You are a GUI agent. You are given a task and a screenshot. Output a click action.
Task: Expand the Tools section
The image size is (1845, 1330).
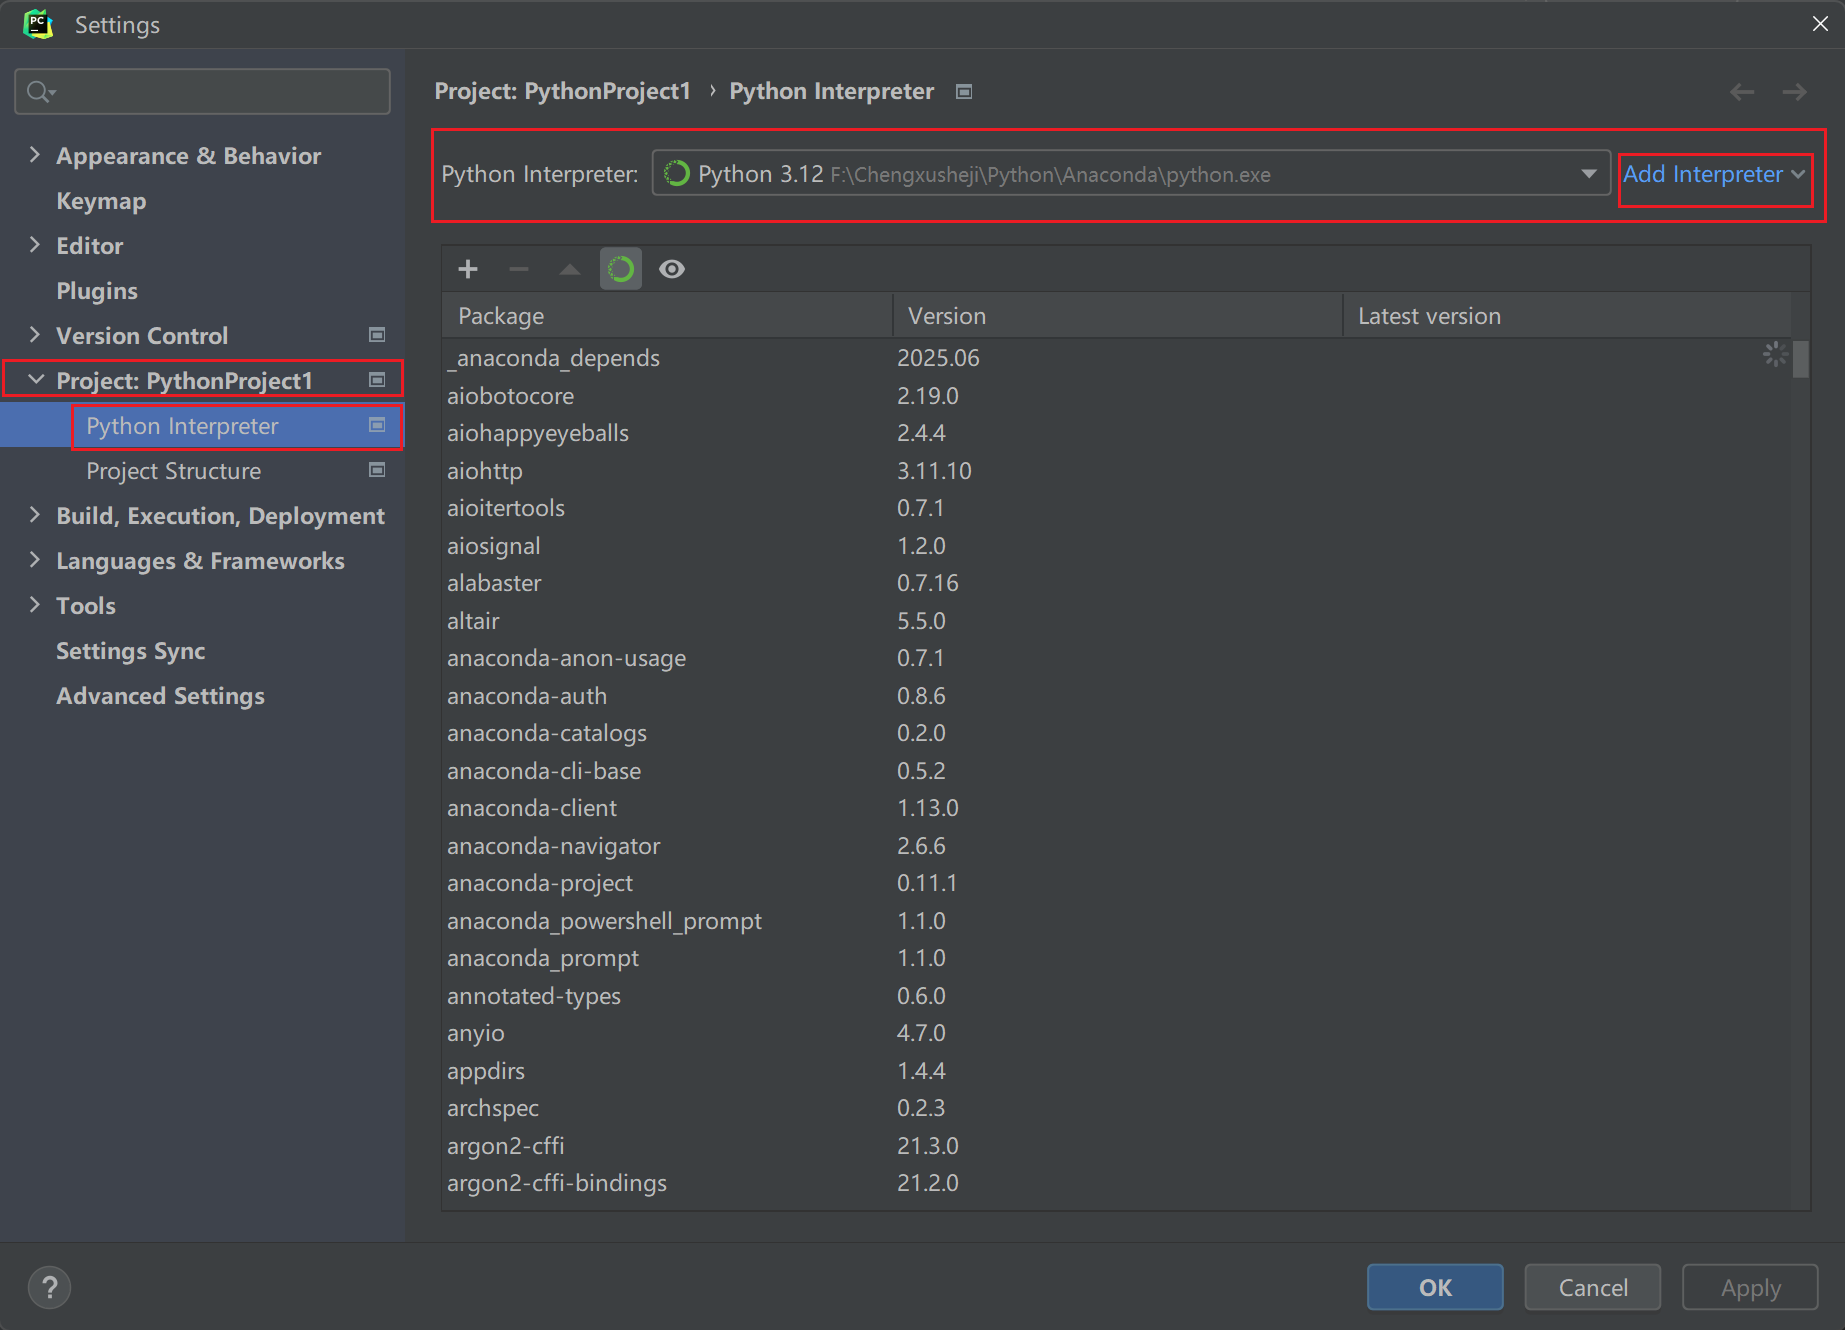35,605
